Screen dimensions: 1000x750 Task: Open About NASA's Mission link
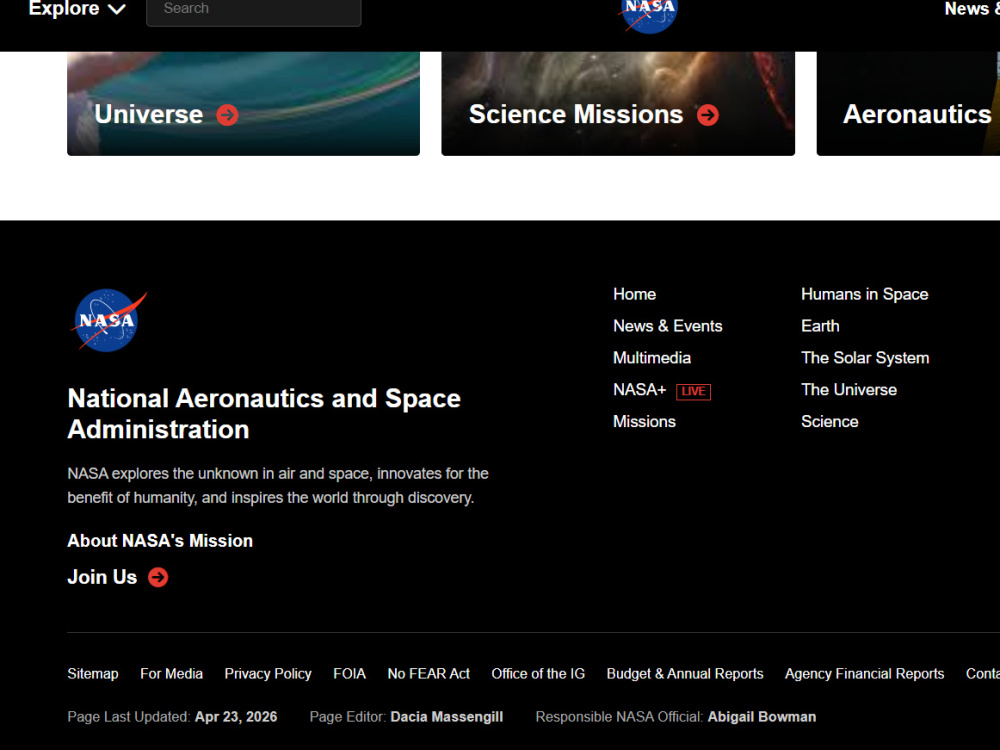pyautogui.click(x=160, y=541)
